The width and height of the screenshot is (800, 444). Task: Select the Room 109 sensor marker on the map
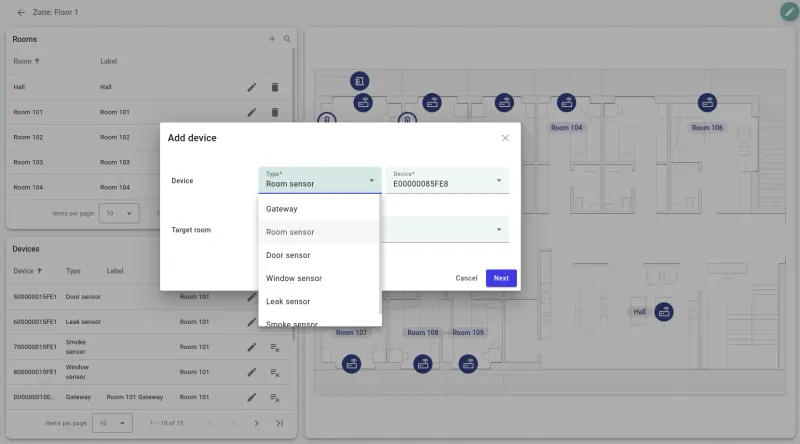[468, 364]
